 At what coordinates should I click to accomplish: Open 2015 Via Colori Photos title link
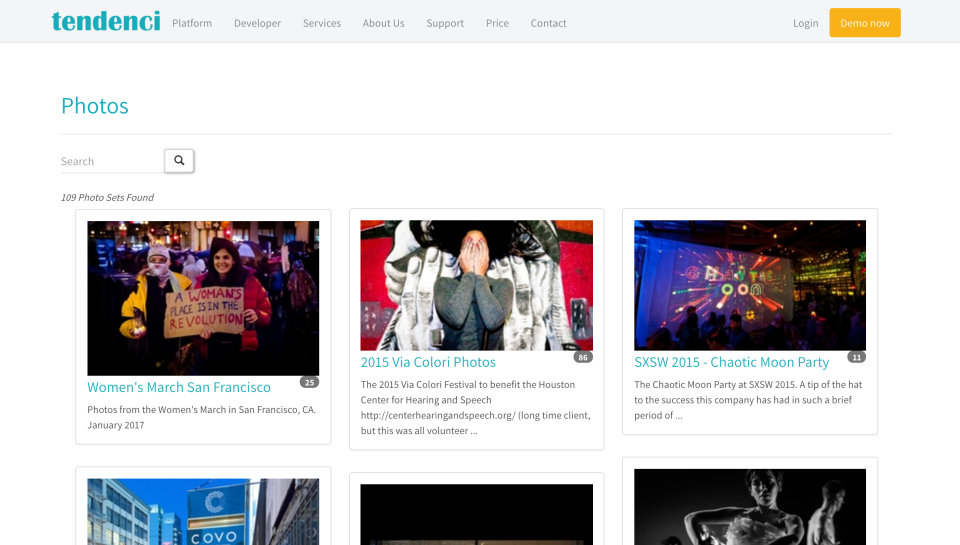click(x=428, y=362)
